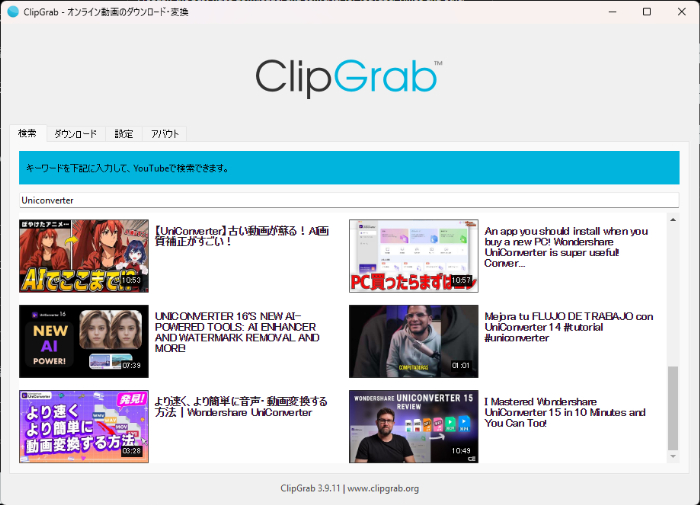Click the ClipGrab title bar app icon

(x=13, y=12)
